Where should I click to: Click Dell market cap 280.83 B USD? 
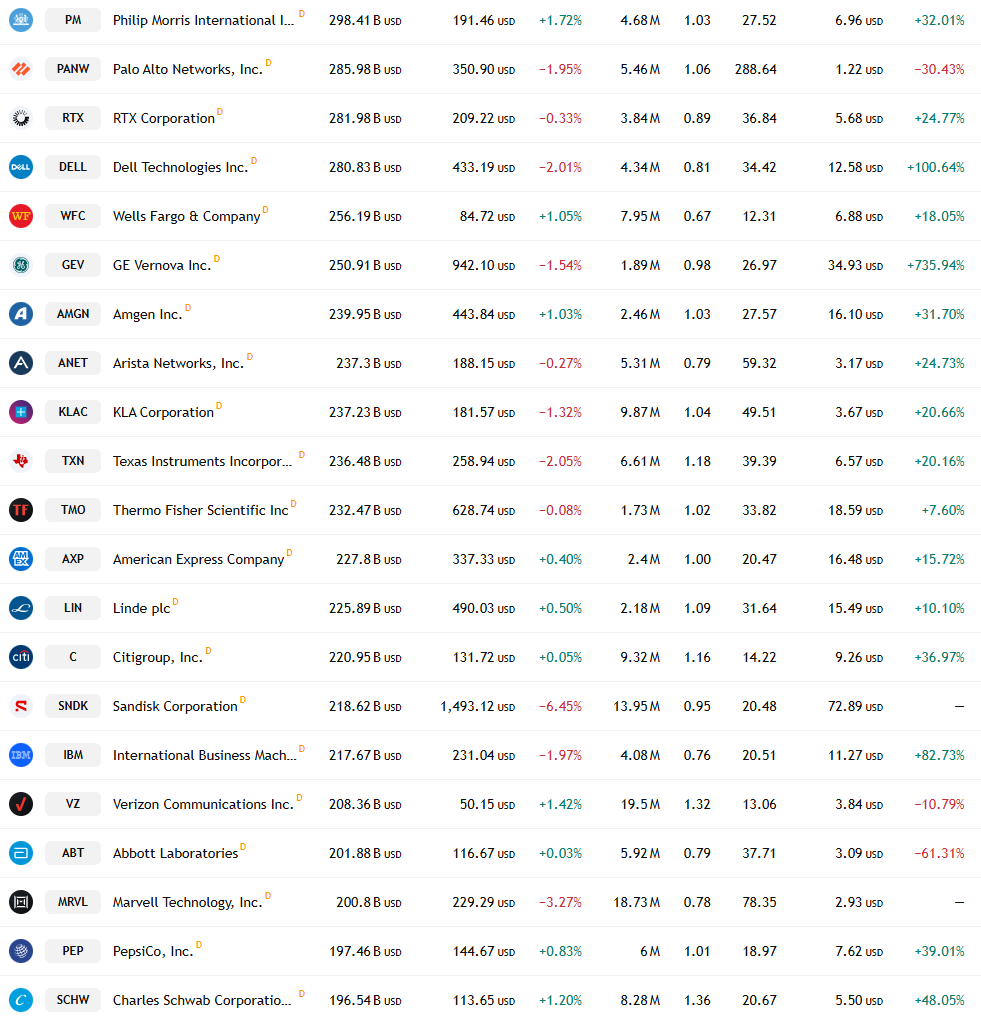[365, 168]
